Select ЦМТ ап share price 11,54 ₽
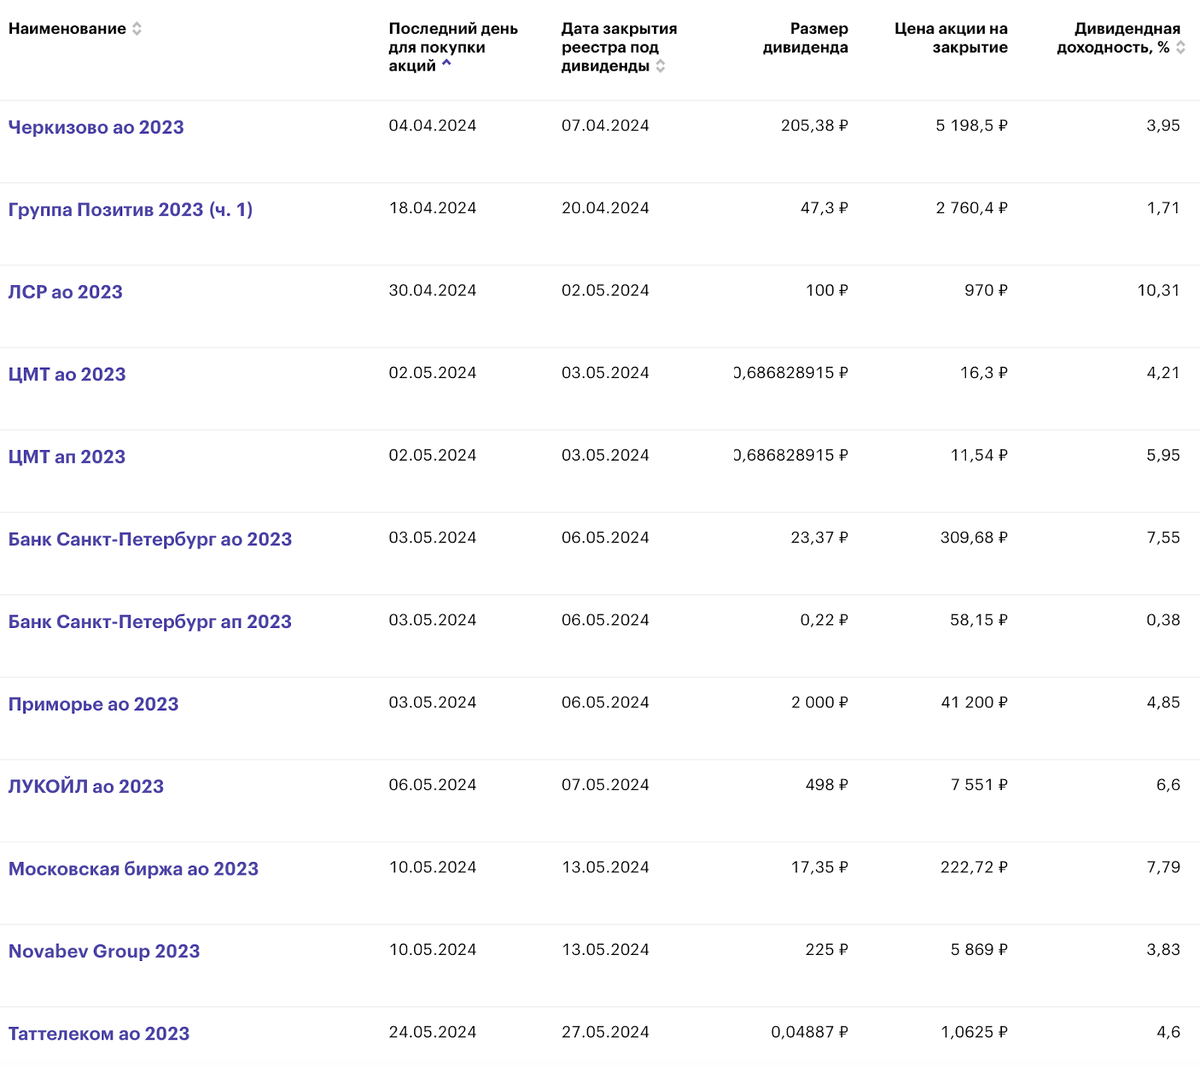This screenshot has height=1066, width=1200. (979, 456)
